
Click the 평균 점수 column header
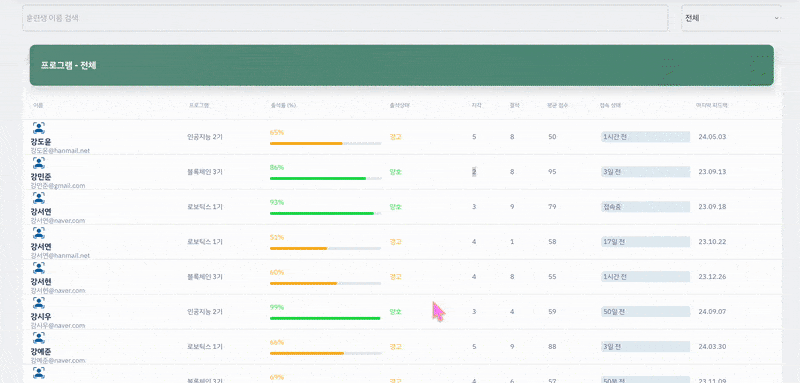(x=558, y=106)
